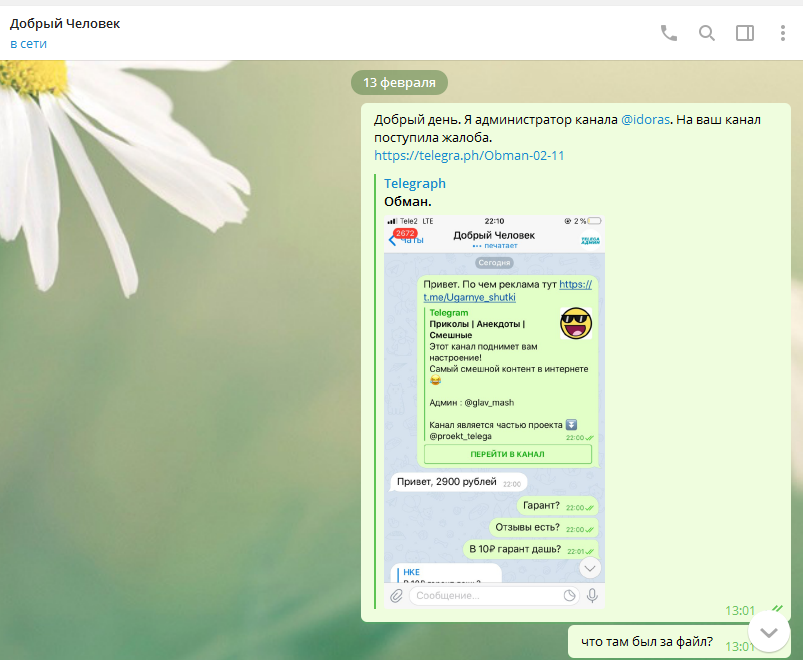The height and width of the screenshot is (660, 803).
Task: Start a voice call with Добрый Человек
Action: [x=668, y=33]
